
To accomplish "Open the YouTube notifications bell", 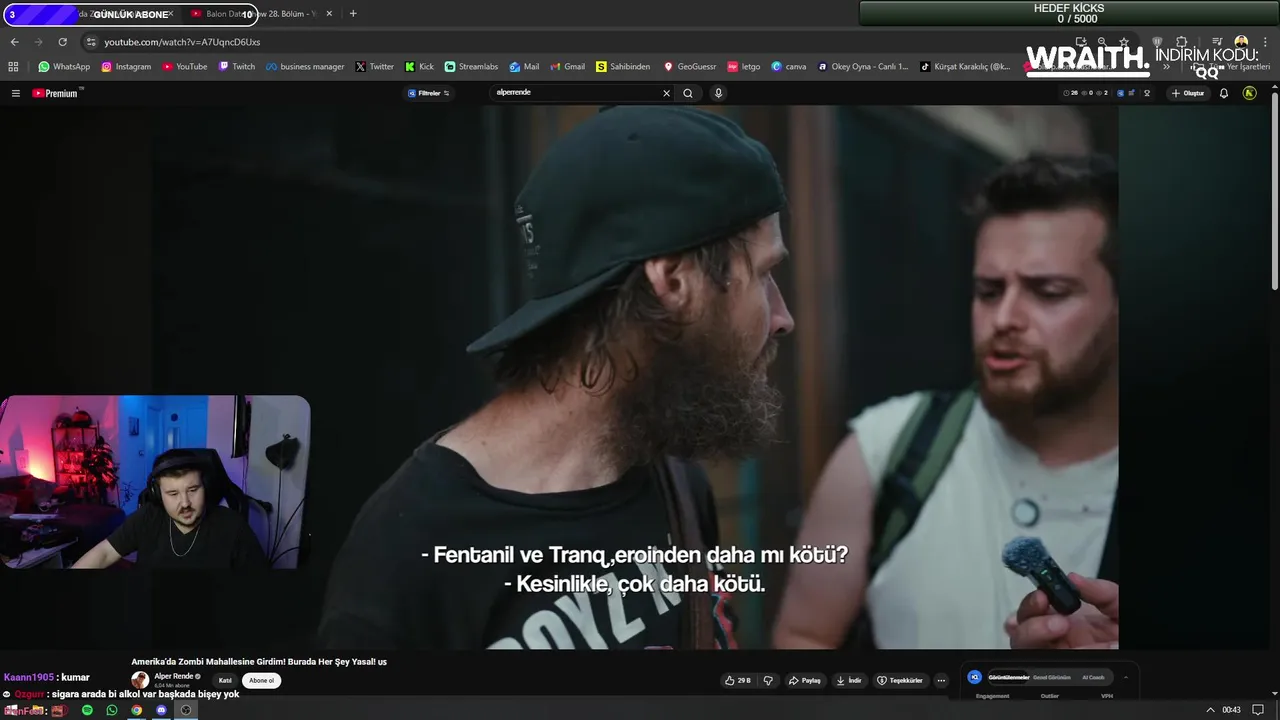I will click(x=1224, y=93).
